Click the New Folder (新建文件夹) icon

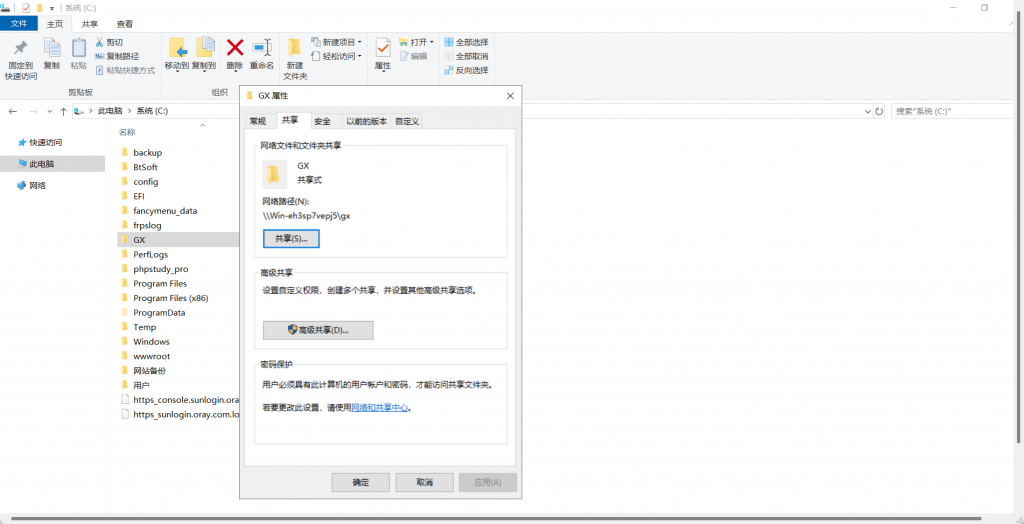click(x=295, y=50)
